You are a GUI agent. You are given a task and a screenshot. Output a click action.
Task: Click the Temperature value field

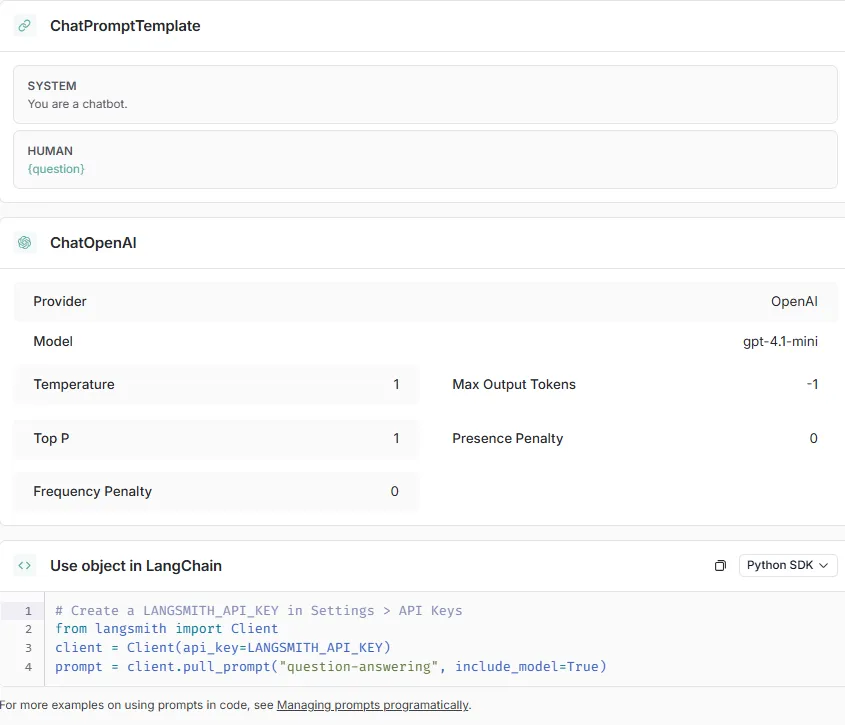click(x=396, y=384)
